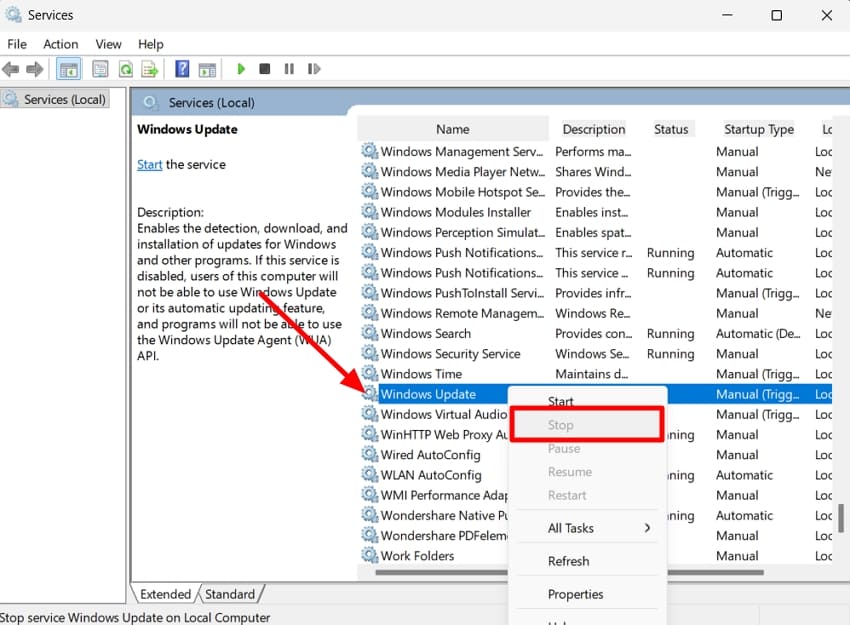Open the File menu
This screenshot has width=850, height=625.
17,44
